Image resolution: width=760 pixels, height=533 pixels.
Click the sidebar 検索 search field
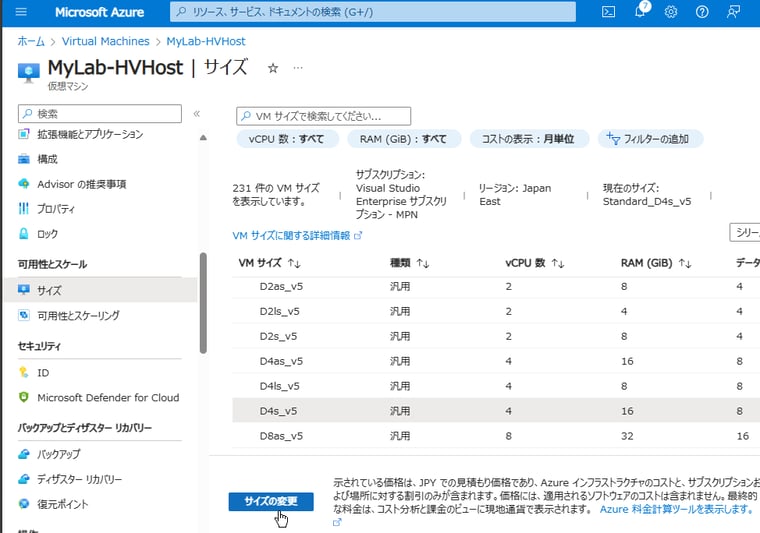pos(100,114)
